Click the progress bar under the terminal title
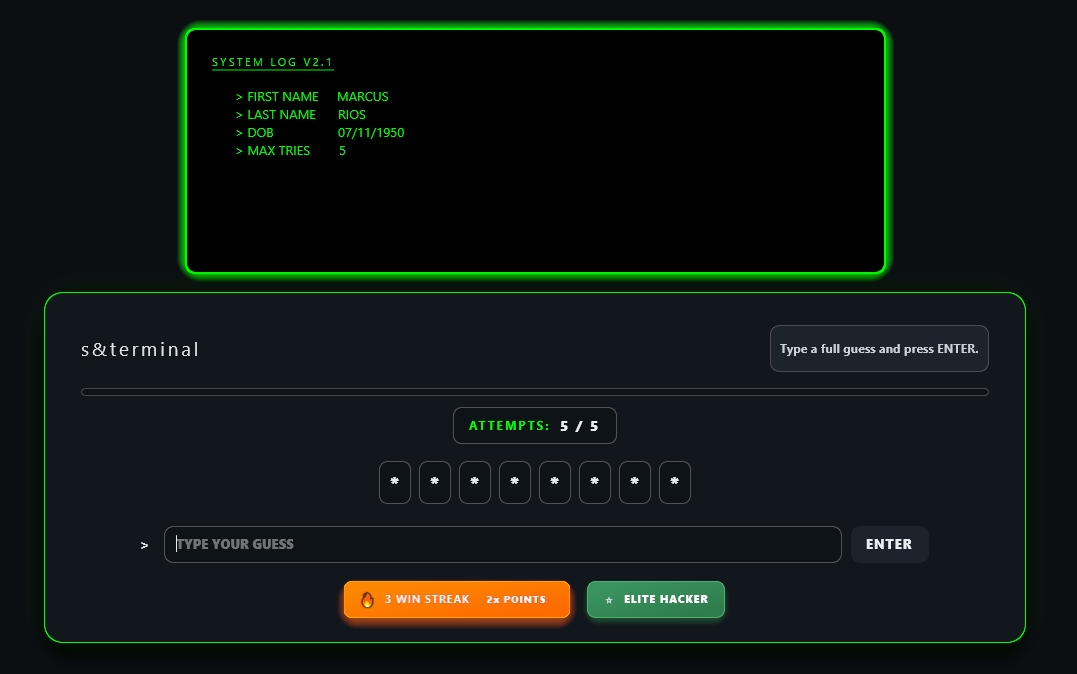 click(x=534, y=392)
